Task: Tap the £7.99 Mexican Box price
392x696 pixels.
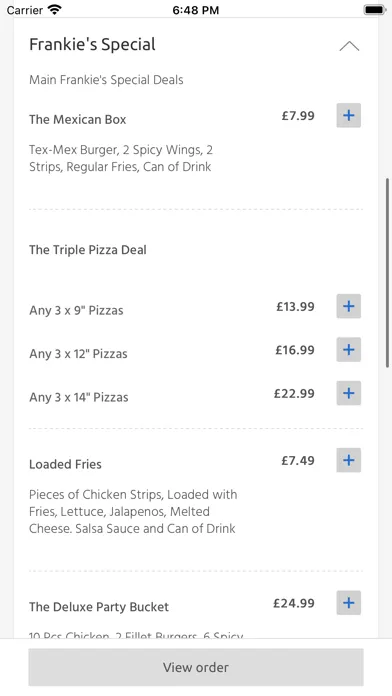Action: tap(298, 116)
